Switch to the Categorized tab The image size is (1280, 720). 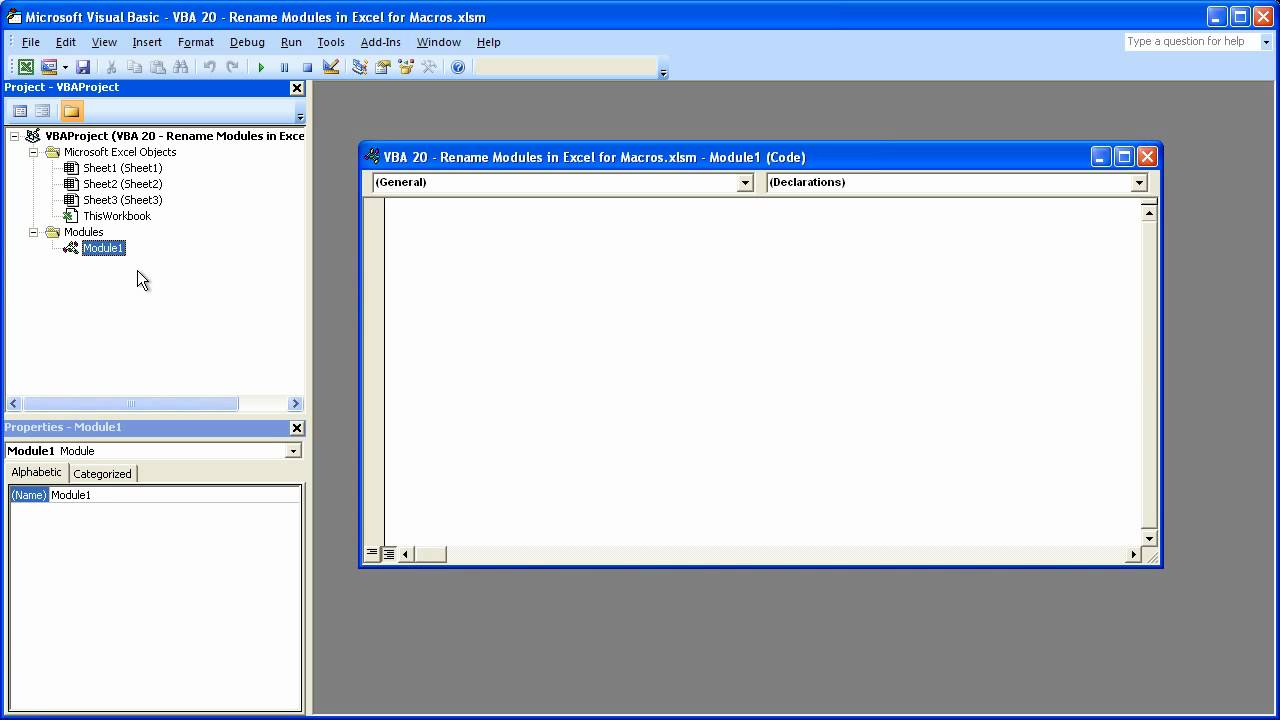[102, 474]
